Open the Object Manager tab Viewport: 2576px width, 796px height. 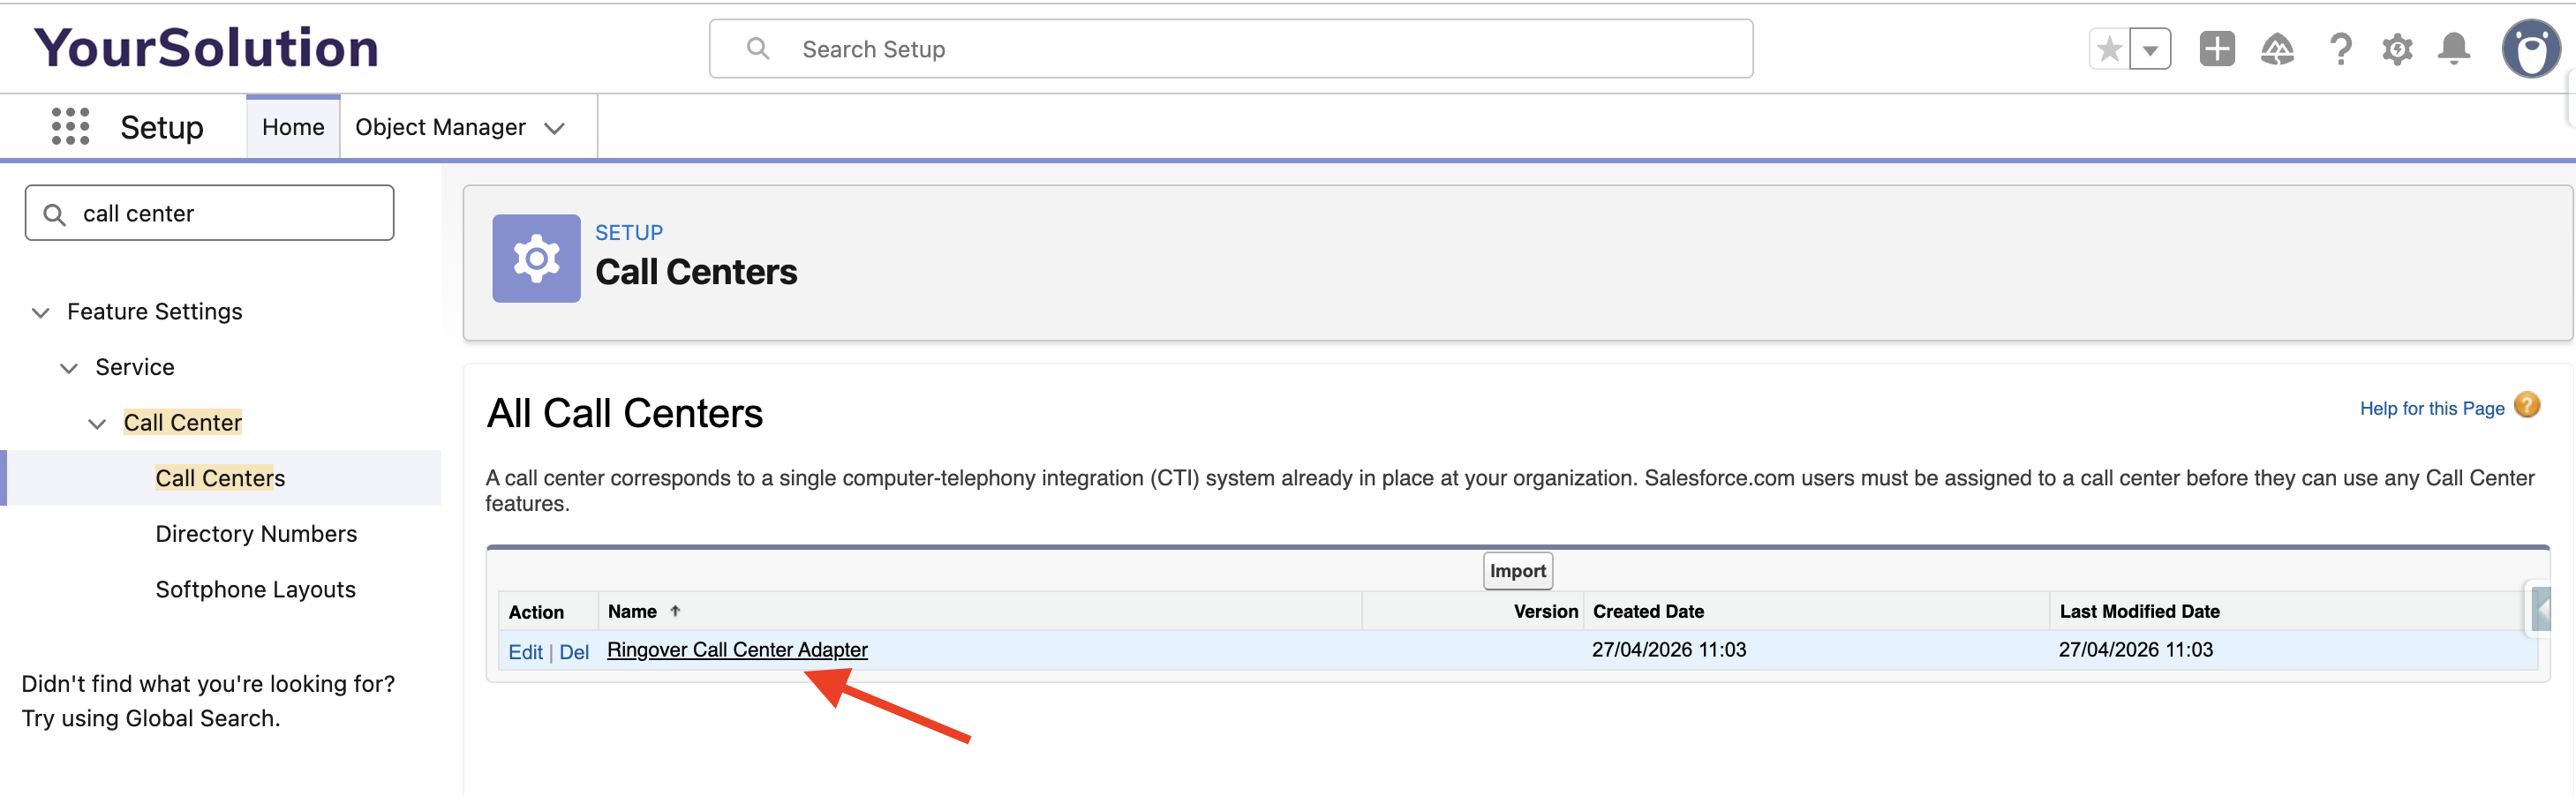click(x=440, y=127)
